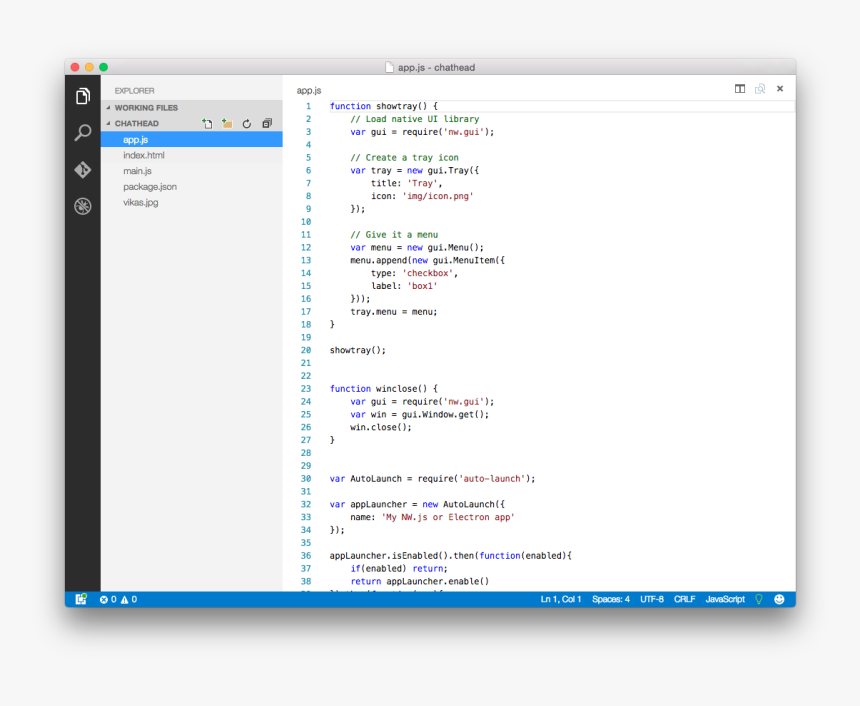This screenshot has height=706, width=860.
Task: Create a new file in CHATHEAD folder
Action: [207, 124]
